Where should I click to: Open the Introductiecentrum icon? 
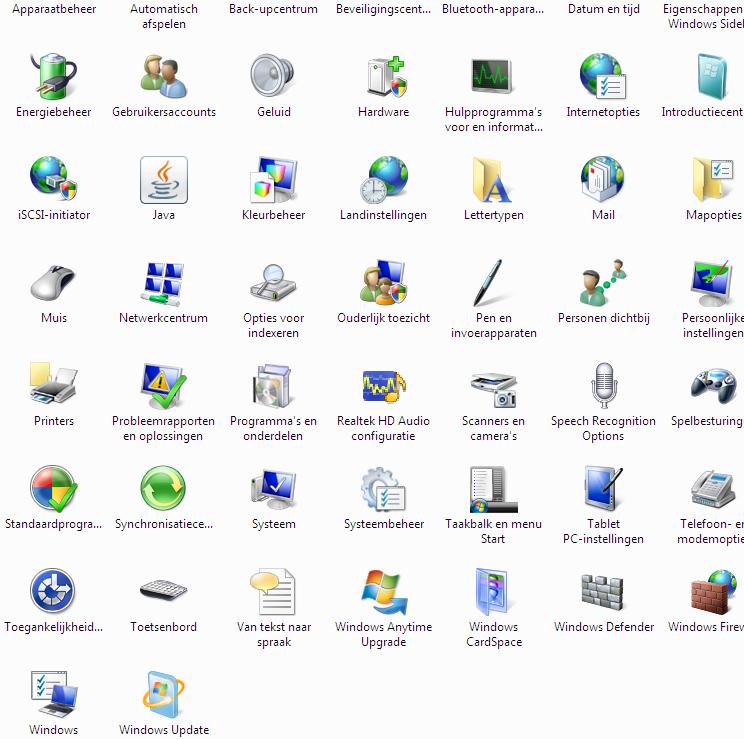tap(713, 76)
